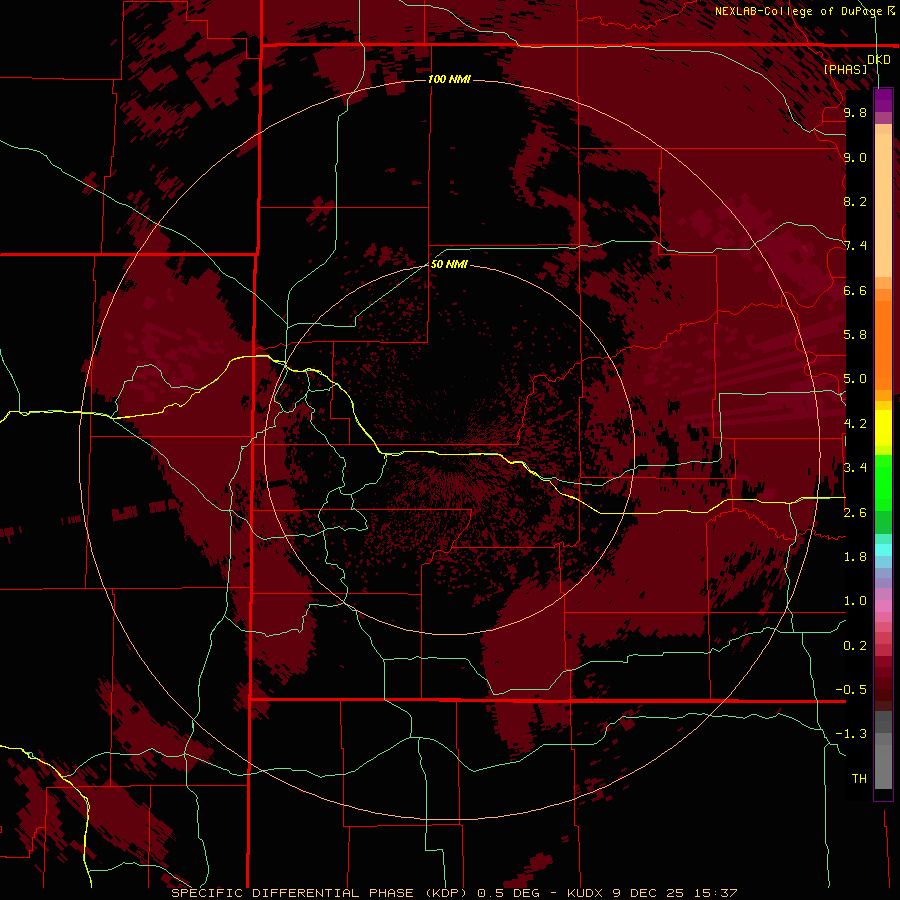Select the 3.4 scale value

coord(855,468)
